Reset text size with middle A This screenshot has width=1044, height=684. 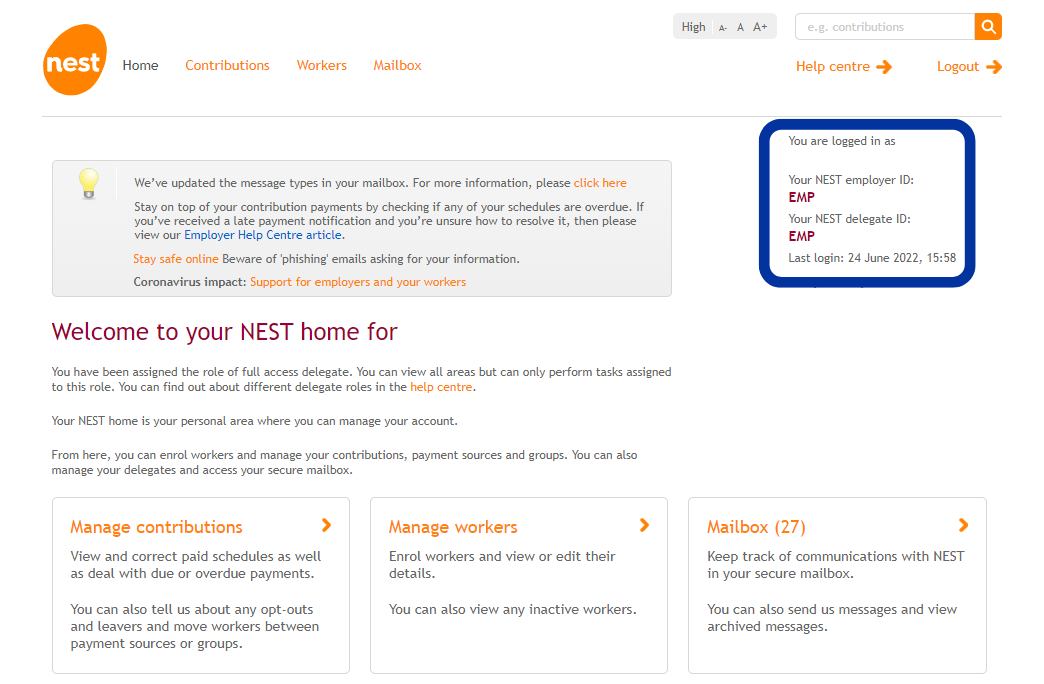pos(740,27)
